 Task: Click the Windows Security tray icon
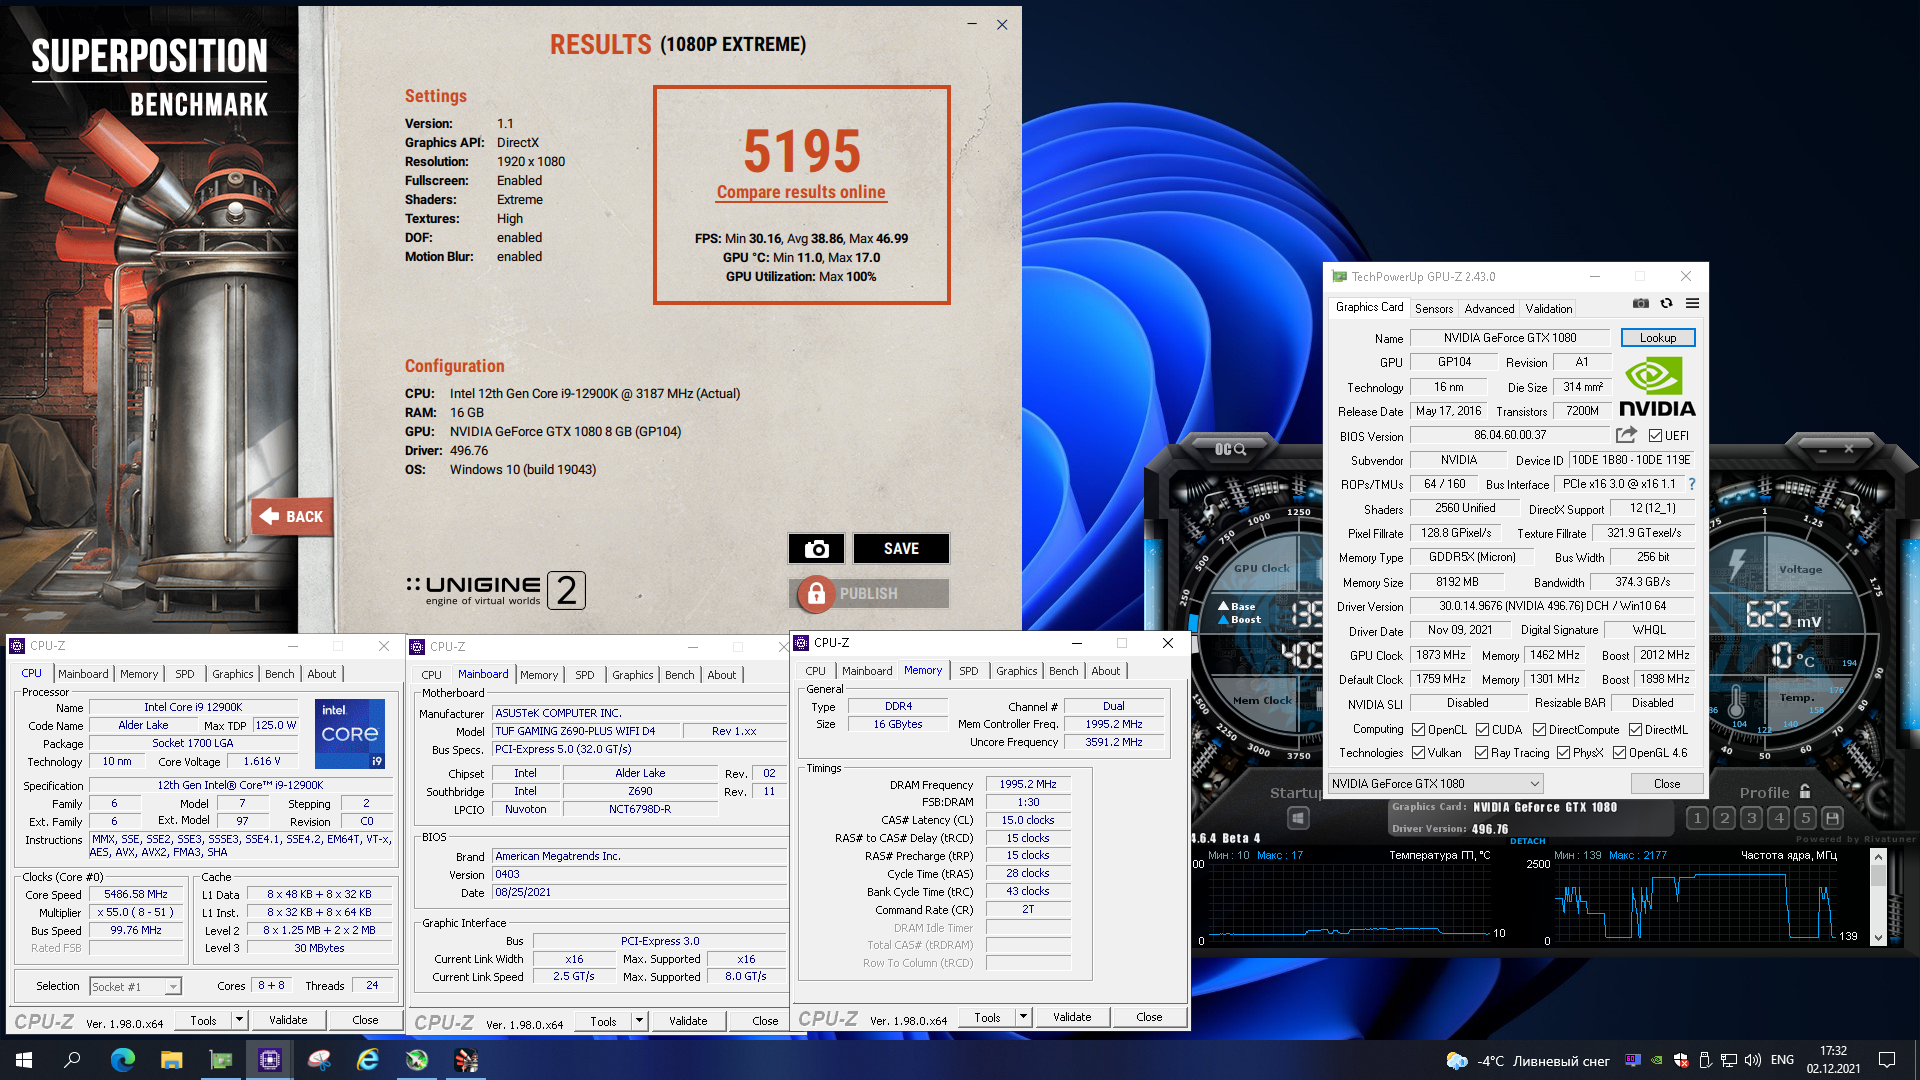pos(1681,1060)
